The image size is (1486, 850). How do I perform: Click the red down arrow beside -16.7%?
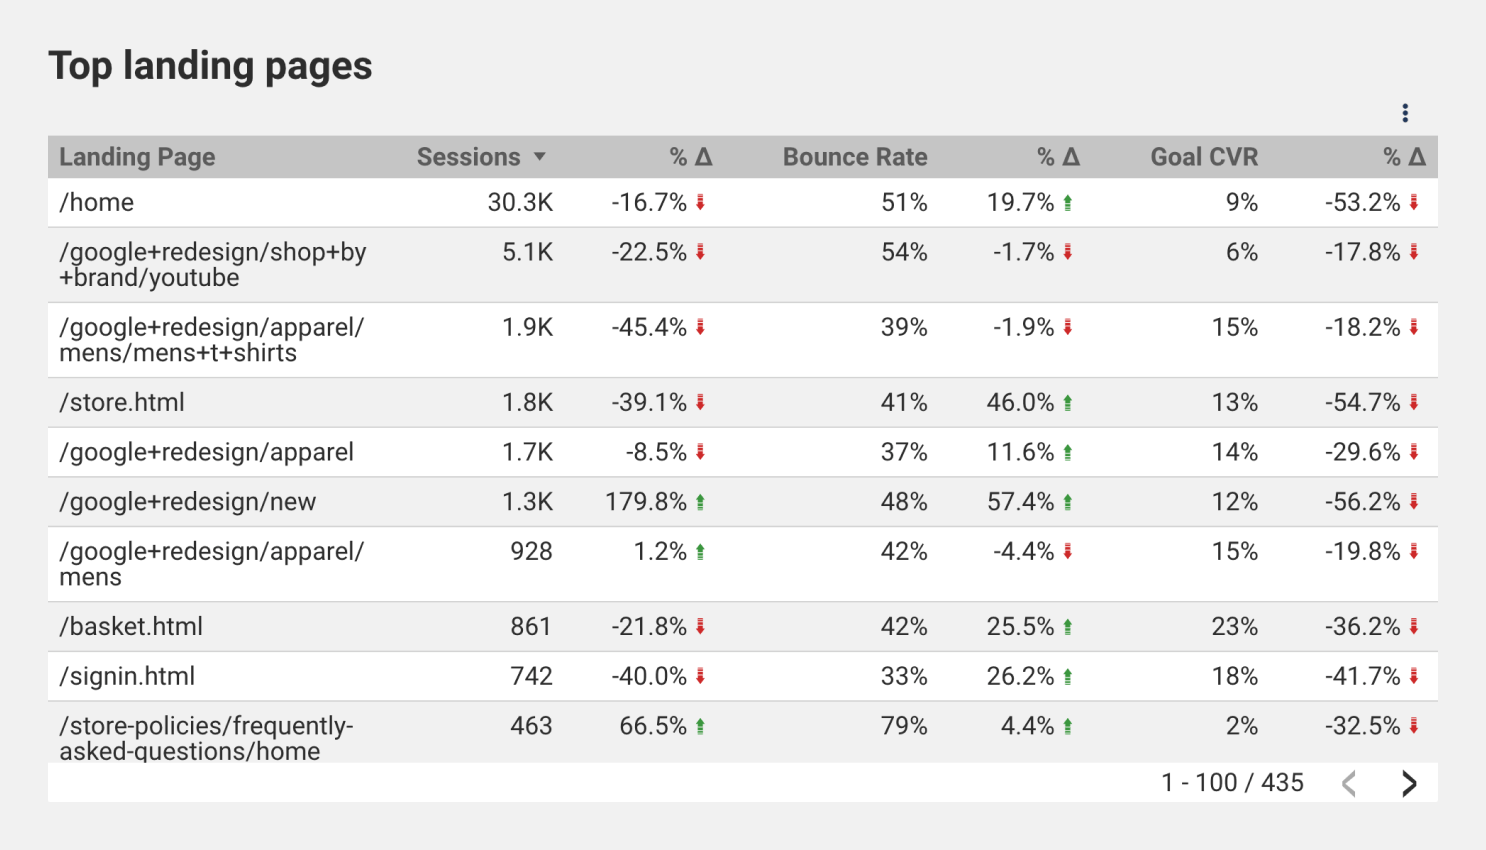(700, 202)
